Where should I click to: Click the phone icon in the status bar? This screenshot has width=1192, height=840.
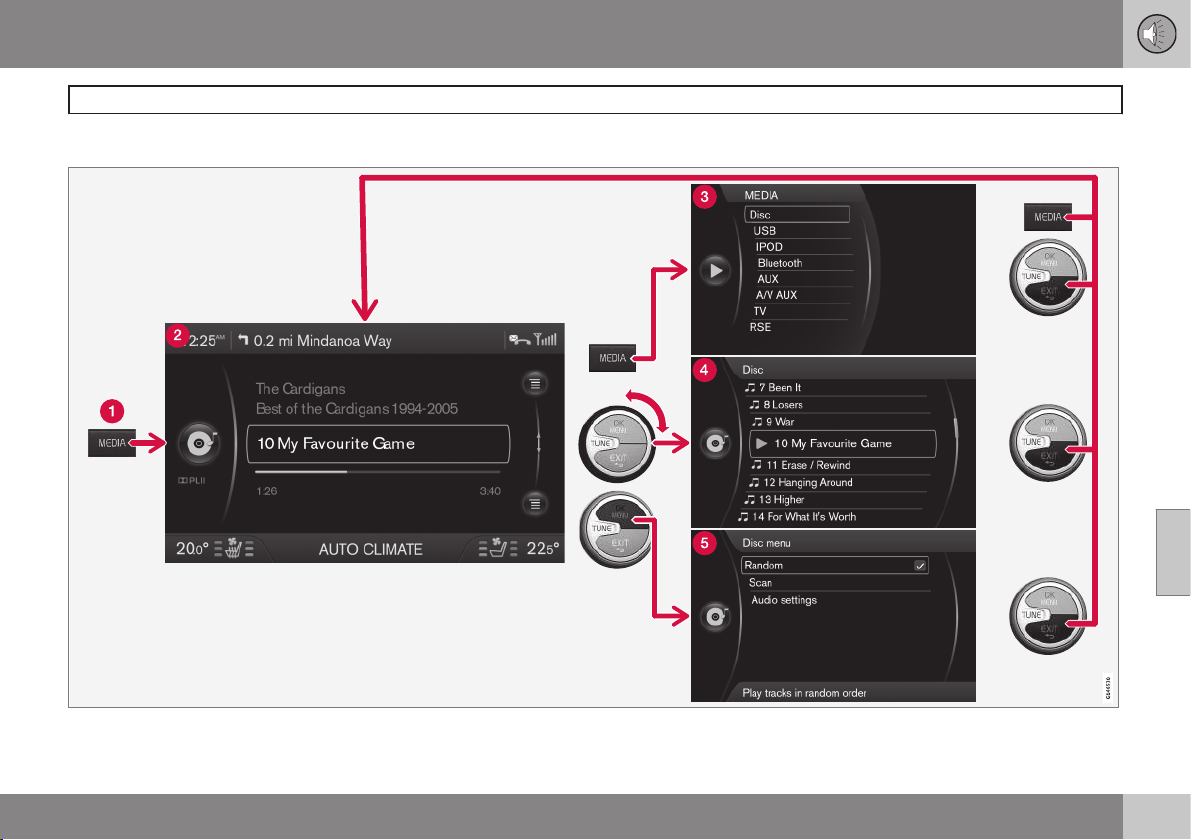(519, 340)
